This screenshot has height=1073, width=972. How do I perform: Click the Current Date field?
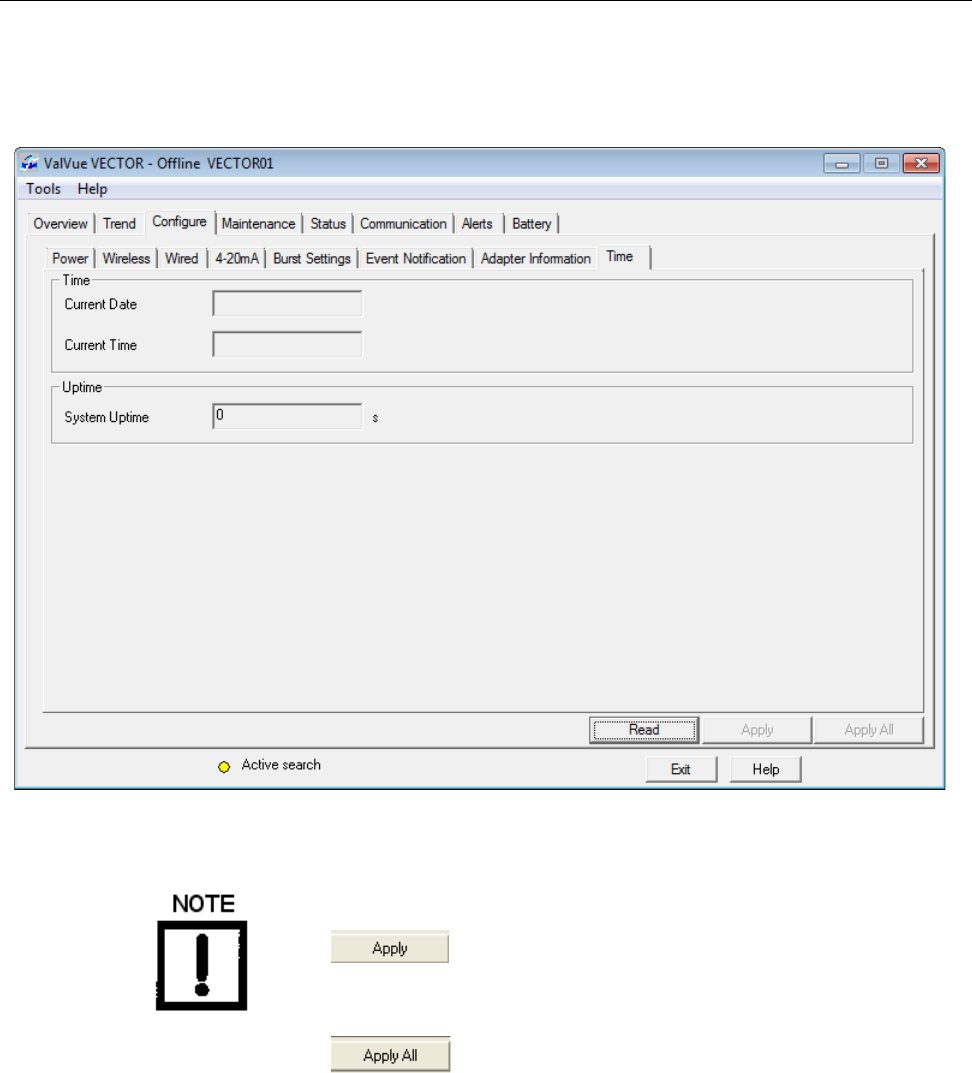coord(287,304)
